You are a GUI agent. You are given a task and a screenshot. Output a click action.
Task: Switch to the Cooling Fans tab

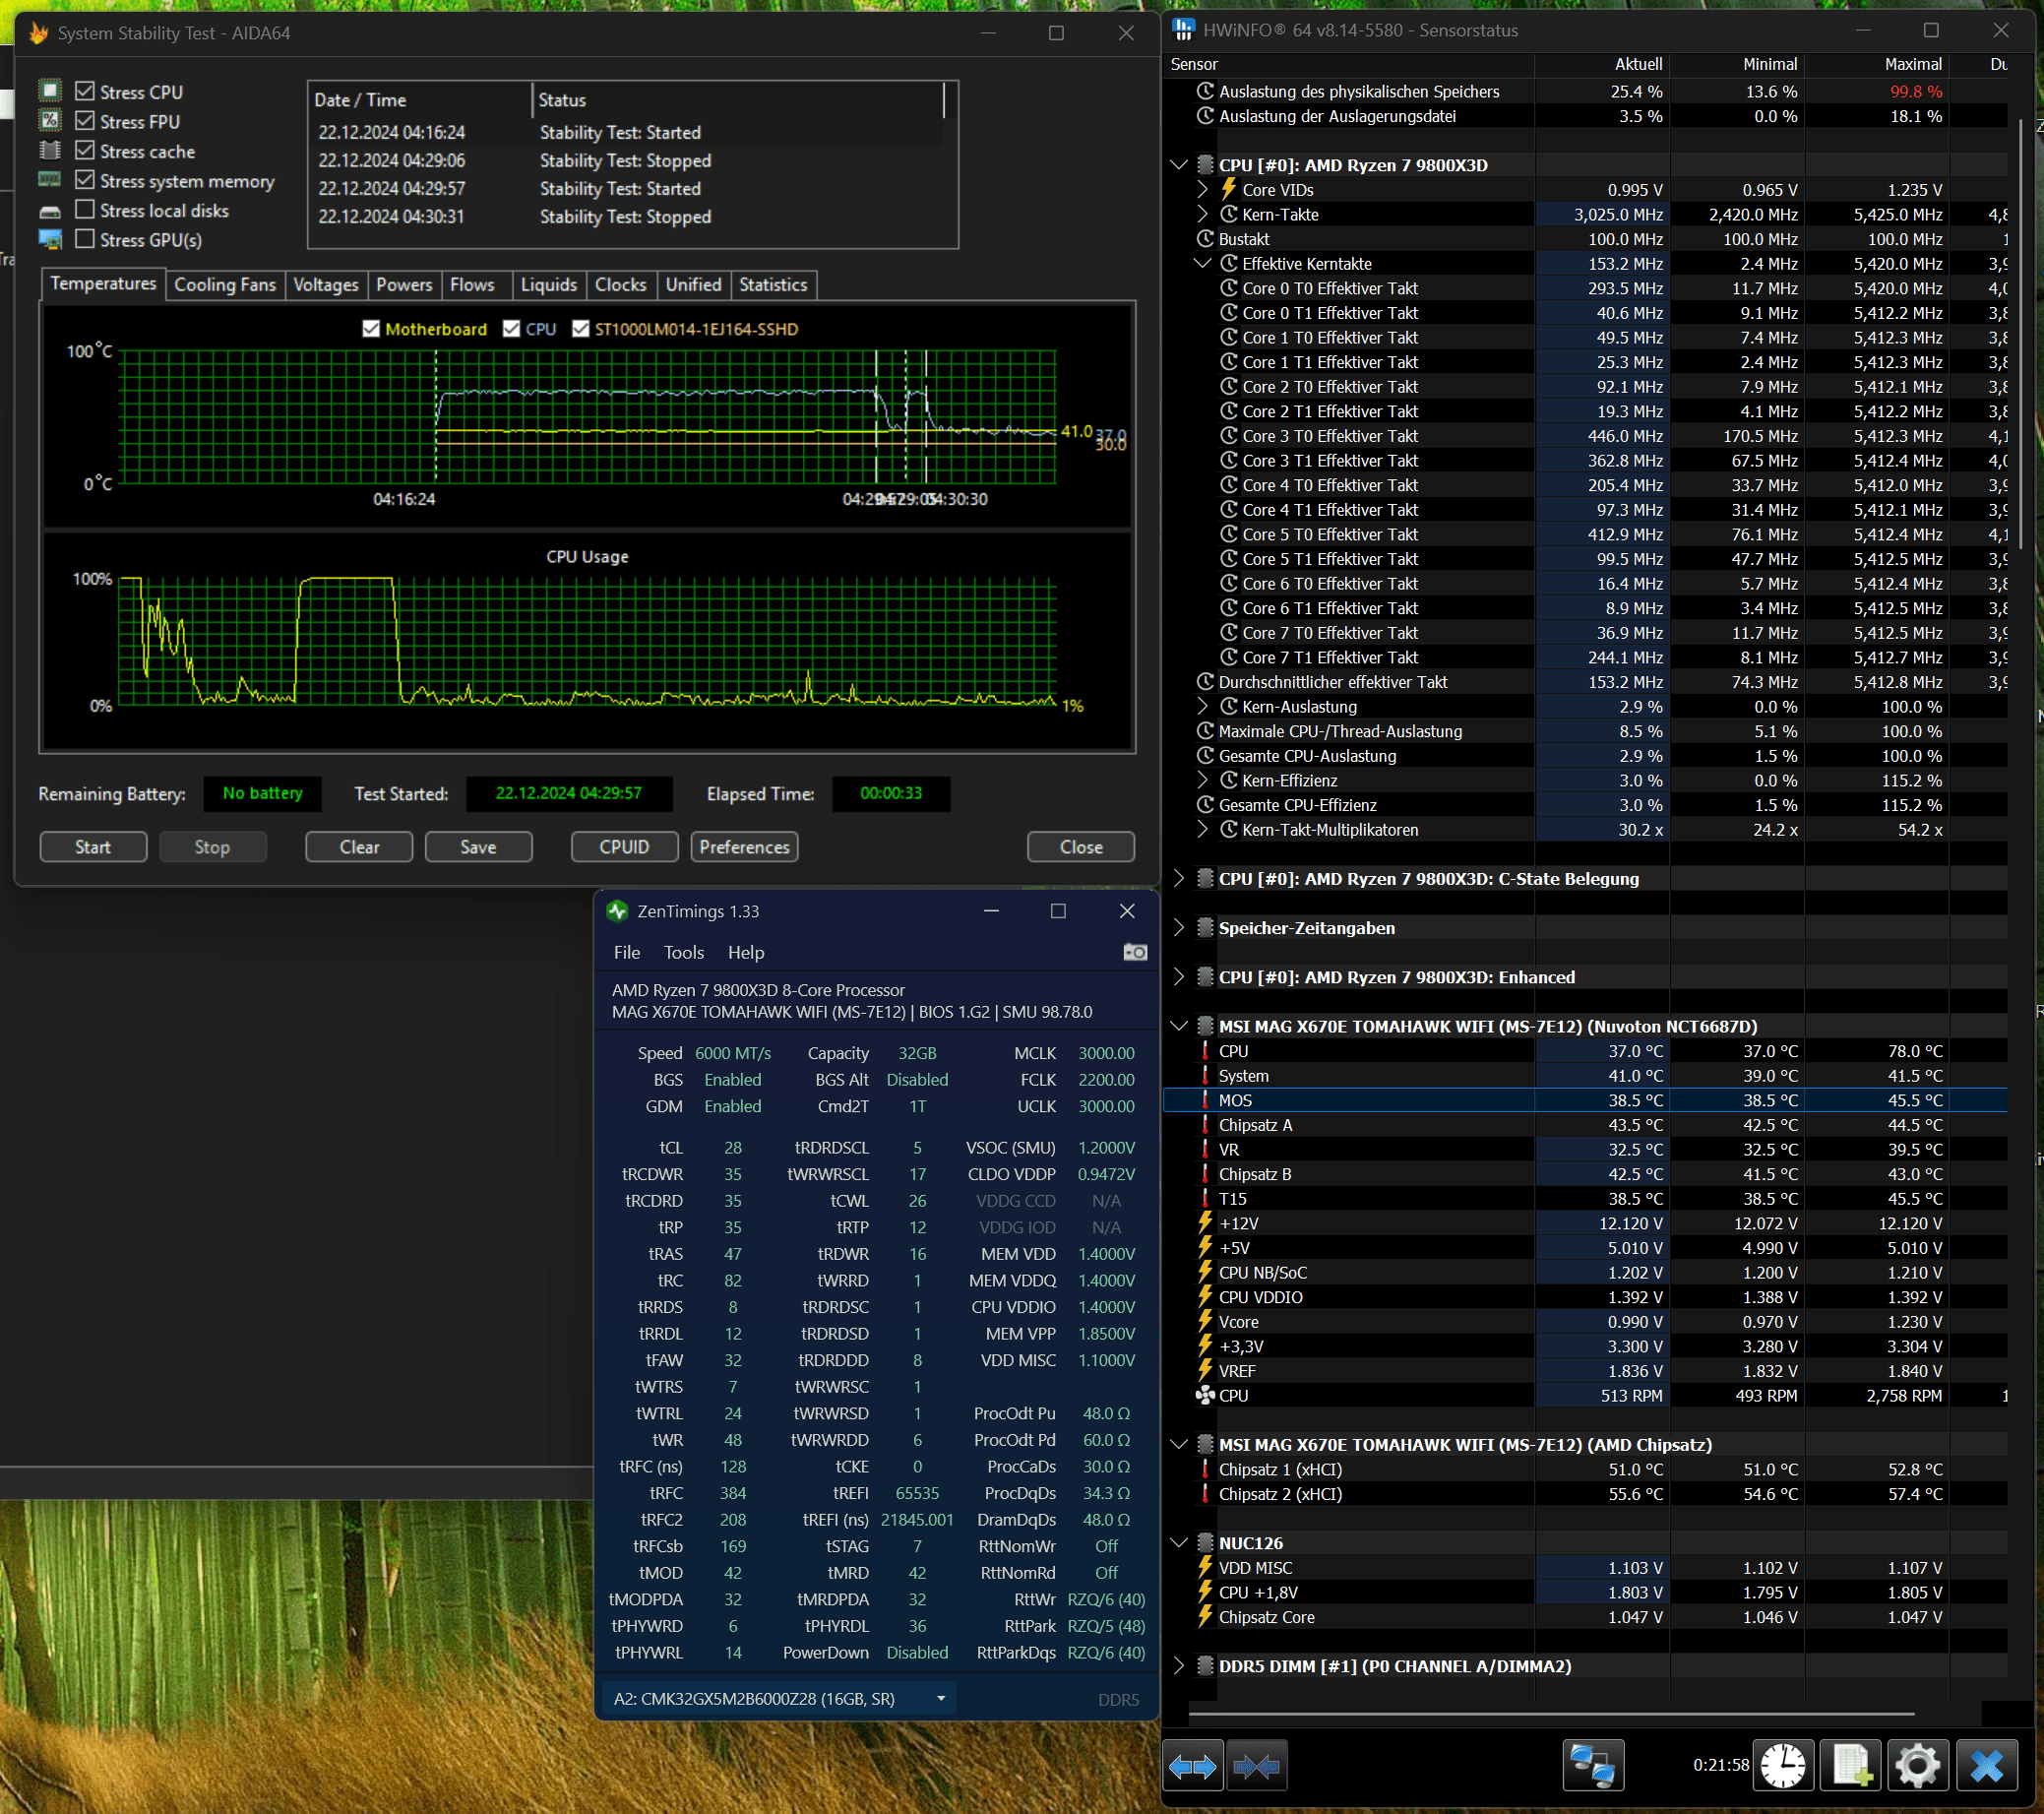(224, 285)
